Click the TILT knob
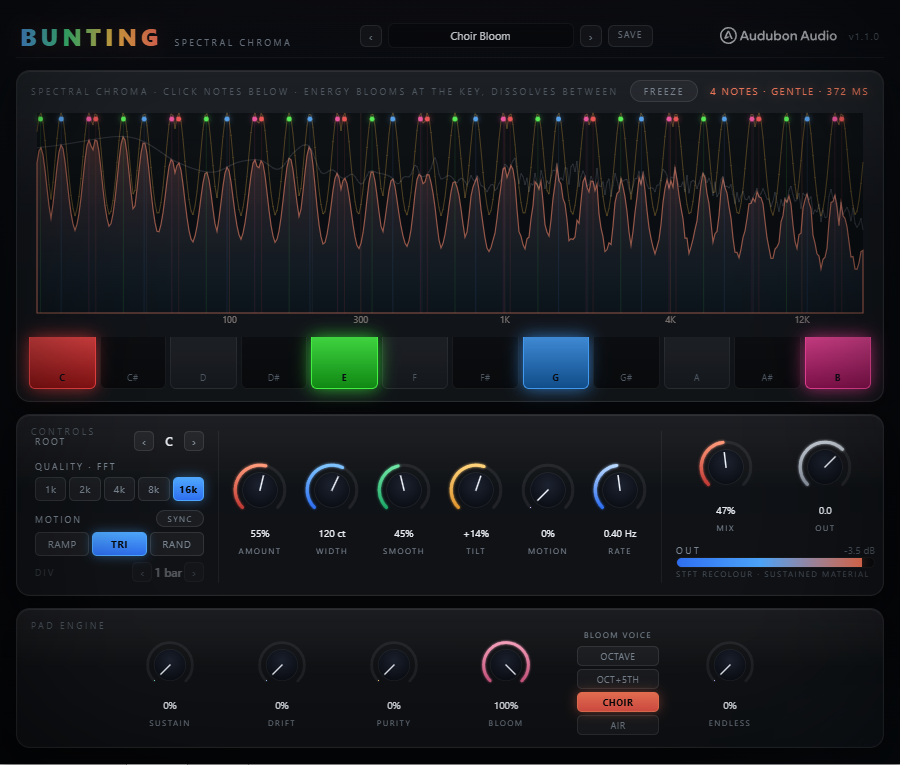Viewport: 900px width, 765px height. point(476,489)
